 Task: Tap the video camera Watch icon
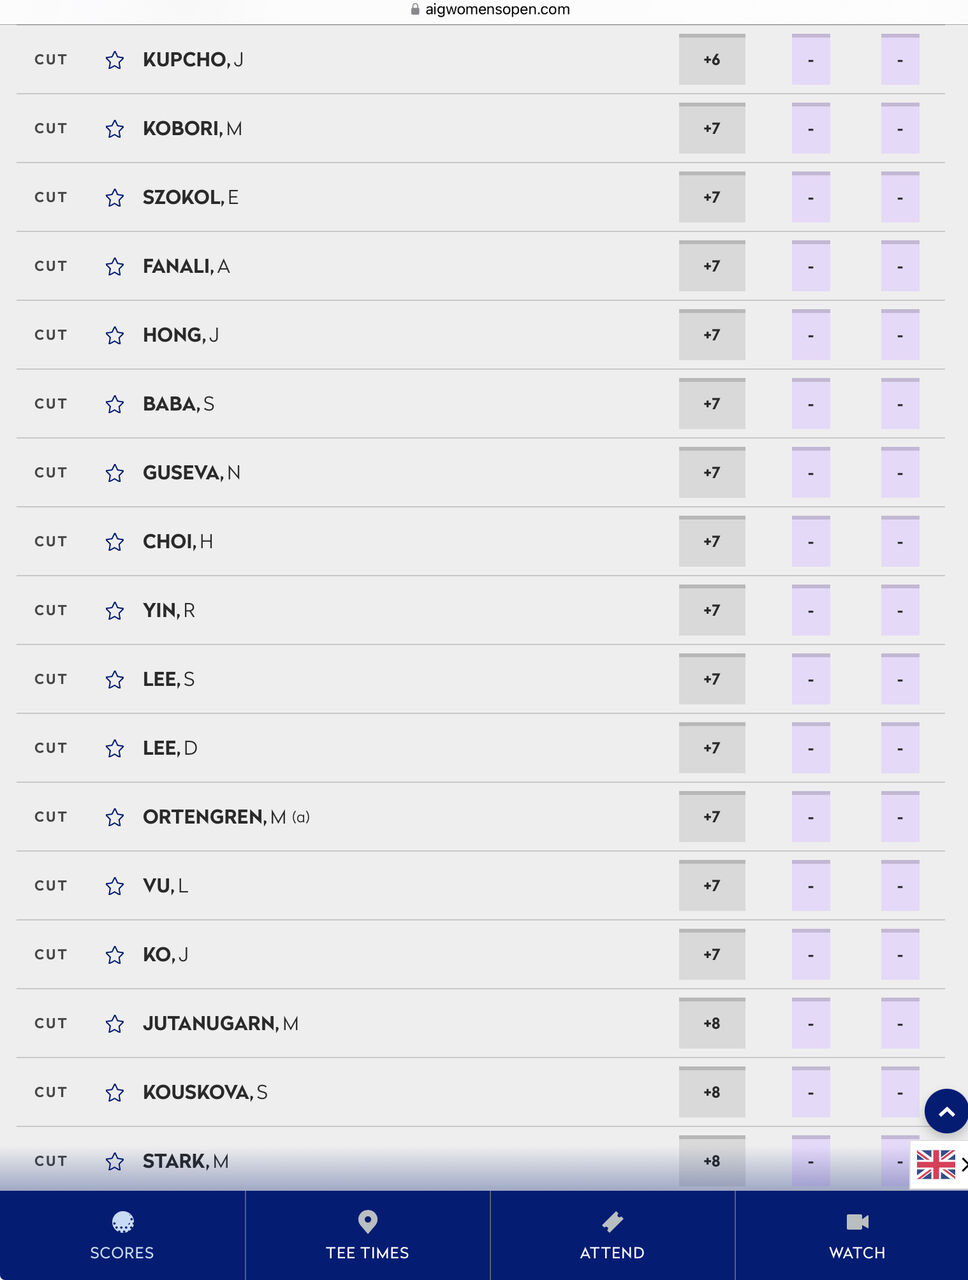pyautogui.click(x=857, y=1222)
